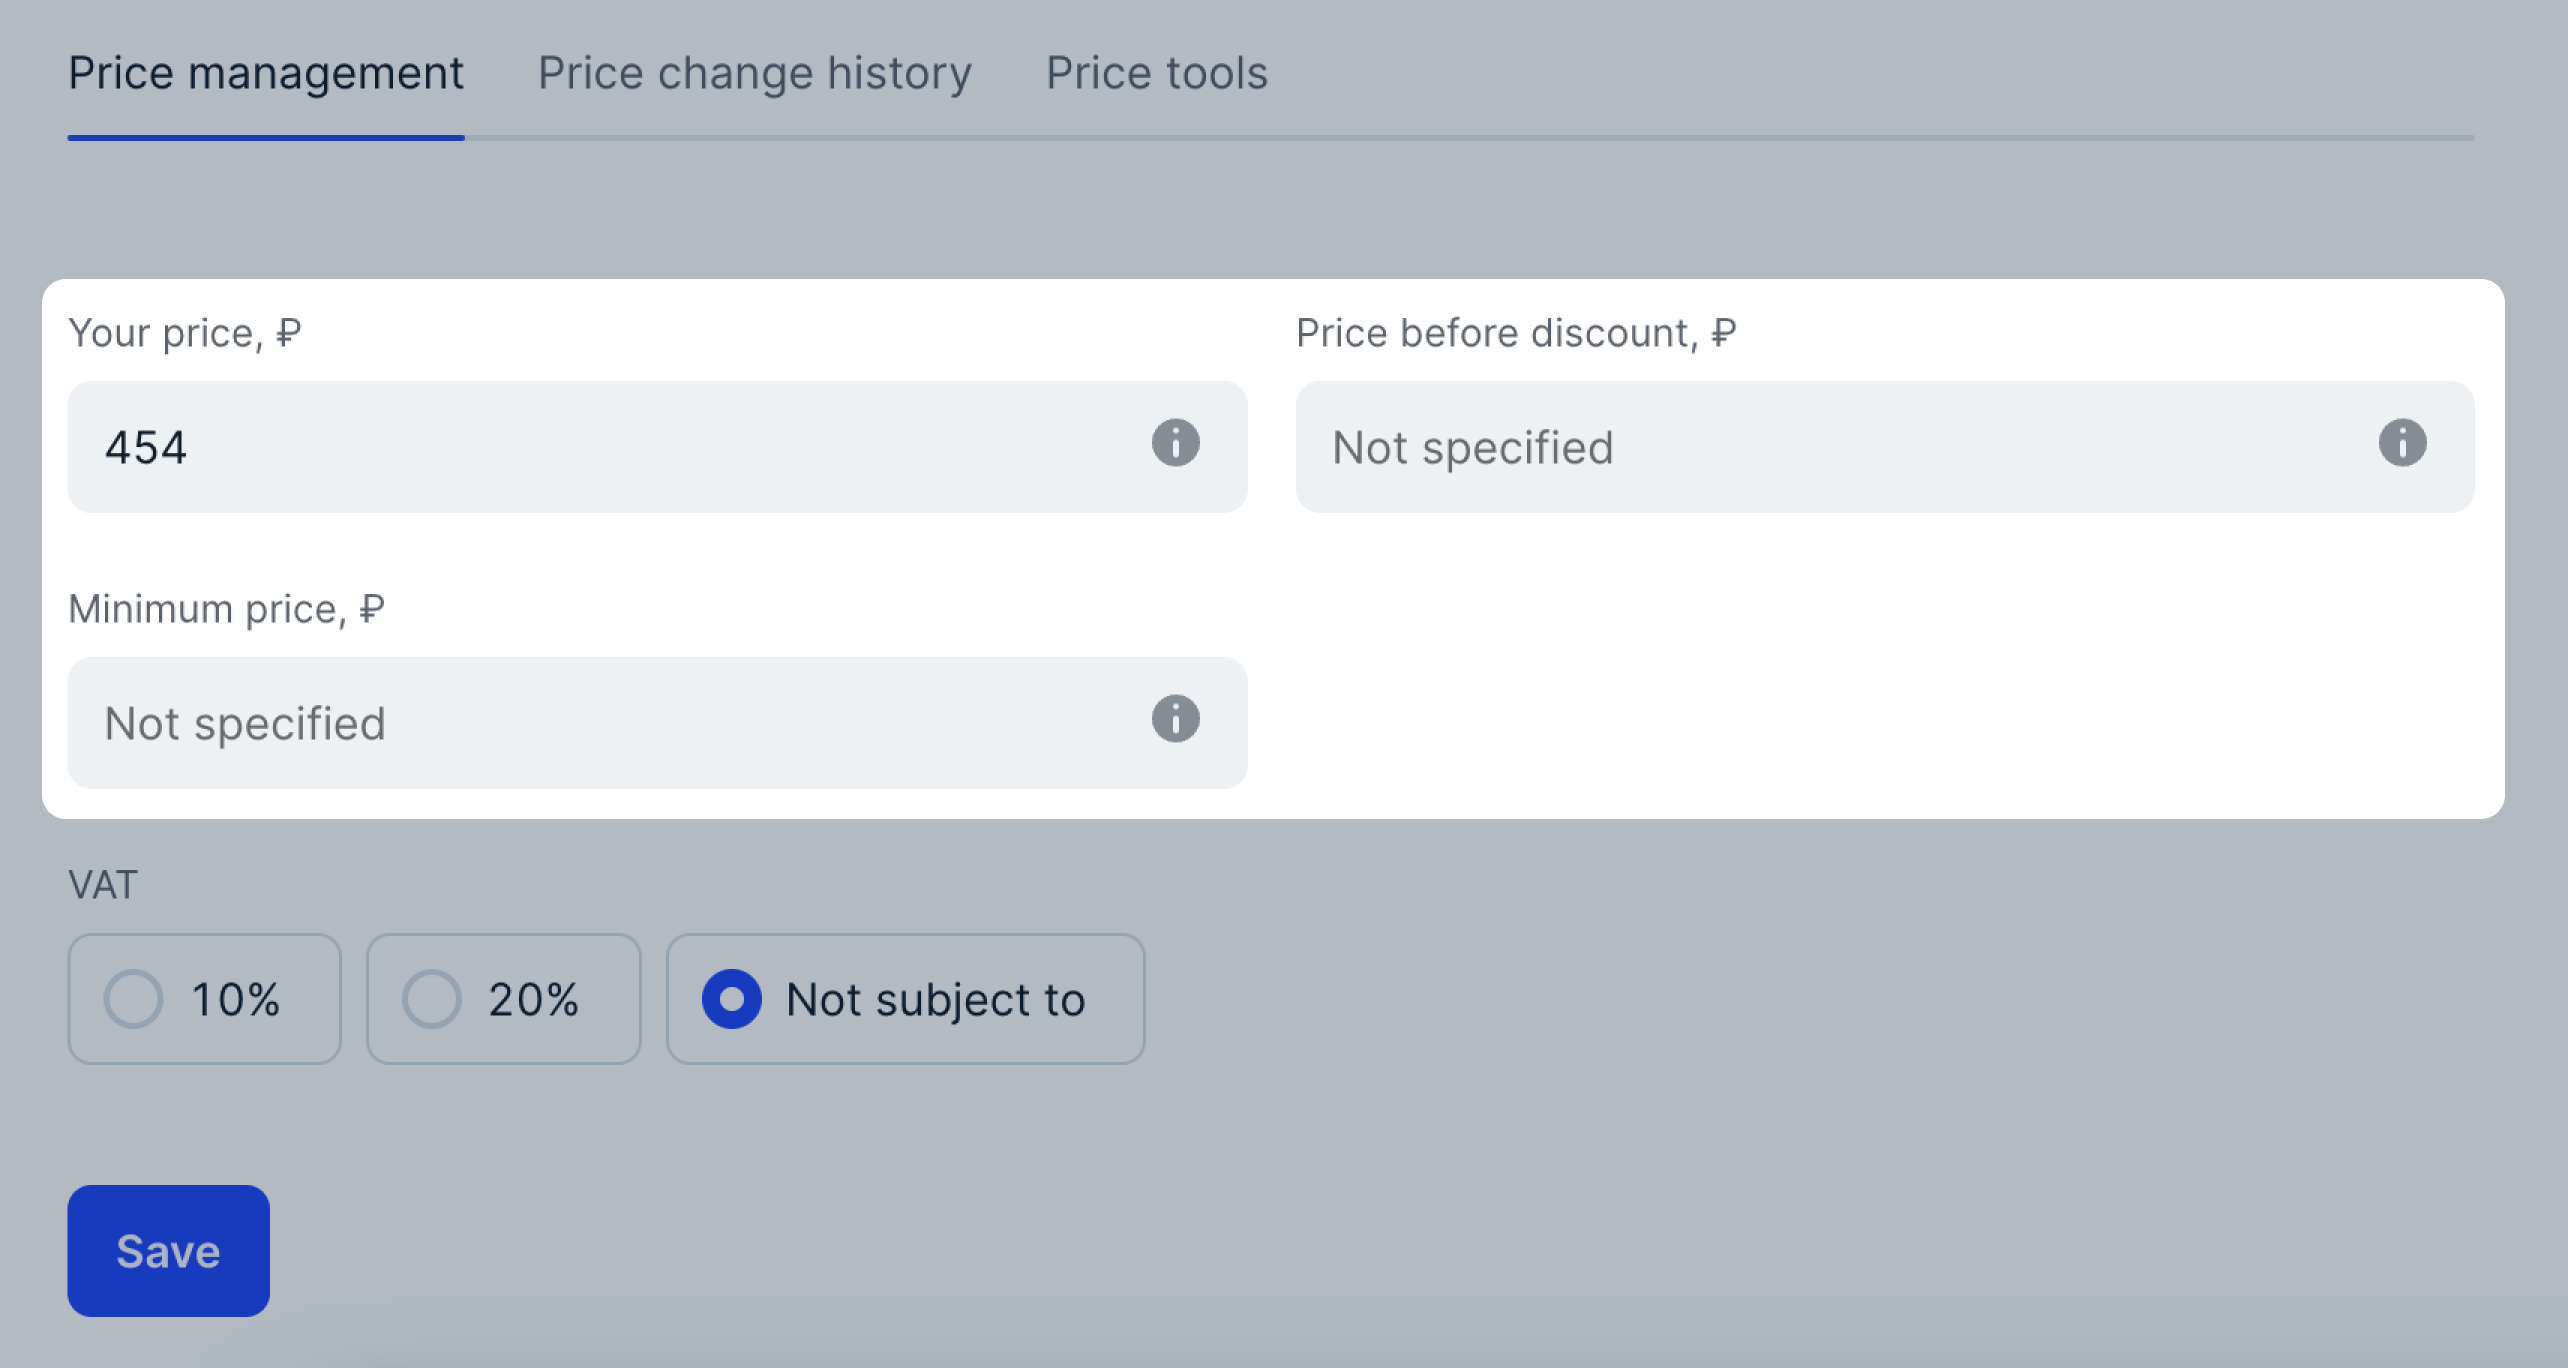Click the VAT section heading

click(102, 885)
